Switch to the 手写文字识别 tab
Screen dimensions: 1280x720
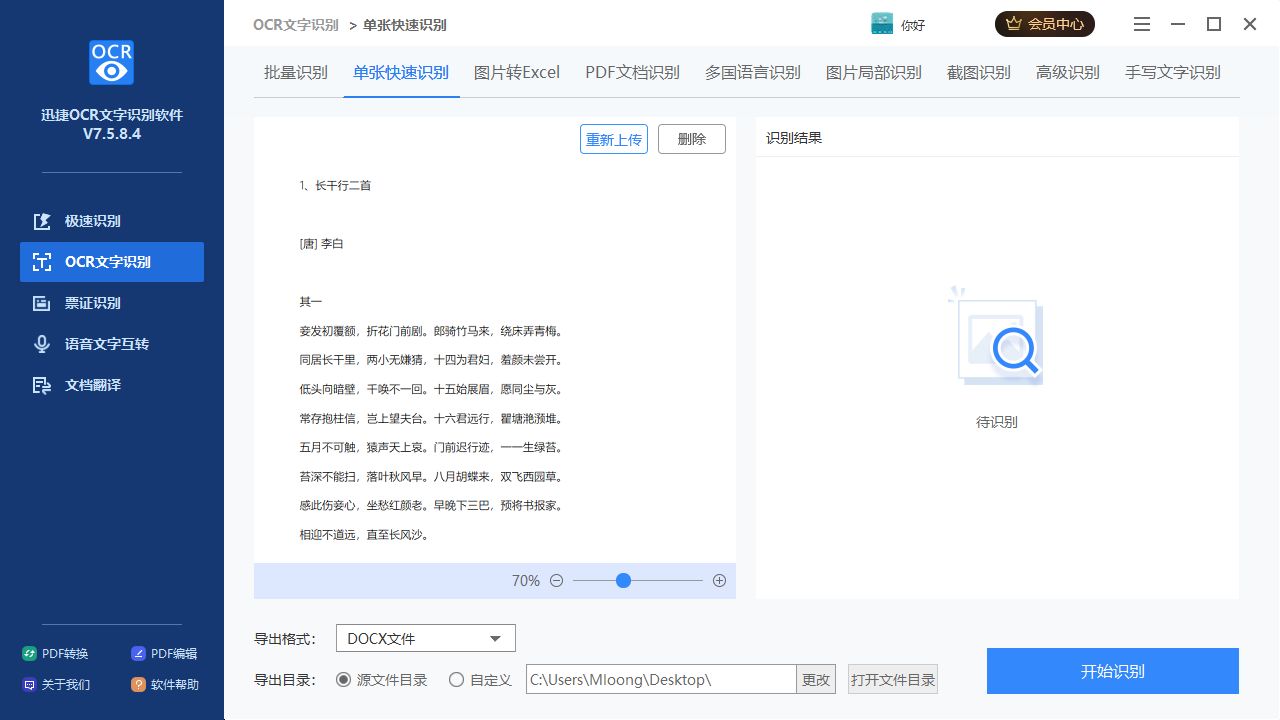(x=1173, y=72)
